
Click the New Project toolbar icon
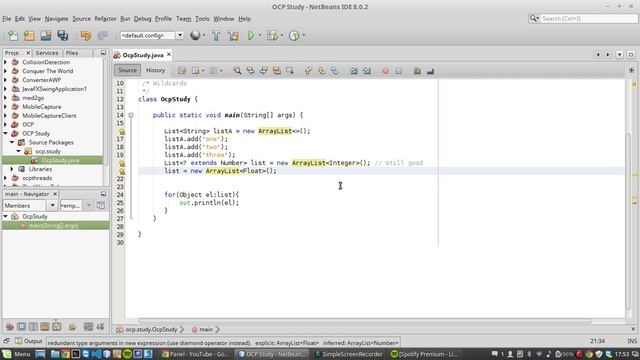29,36
